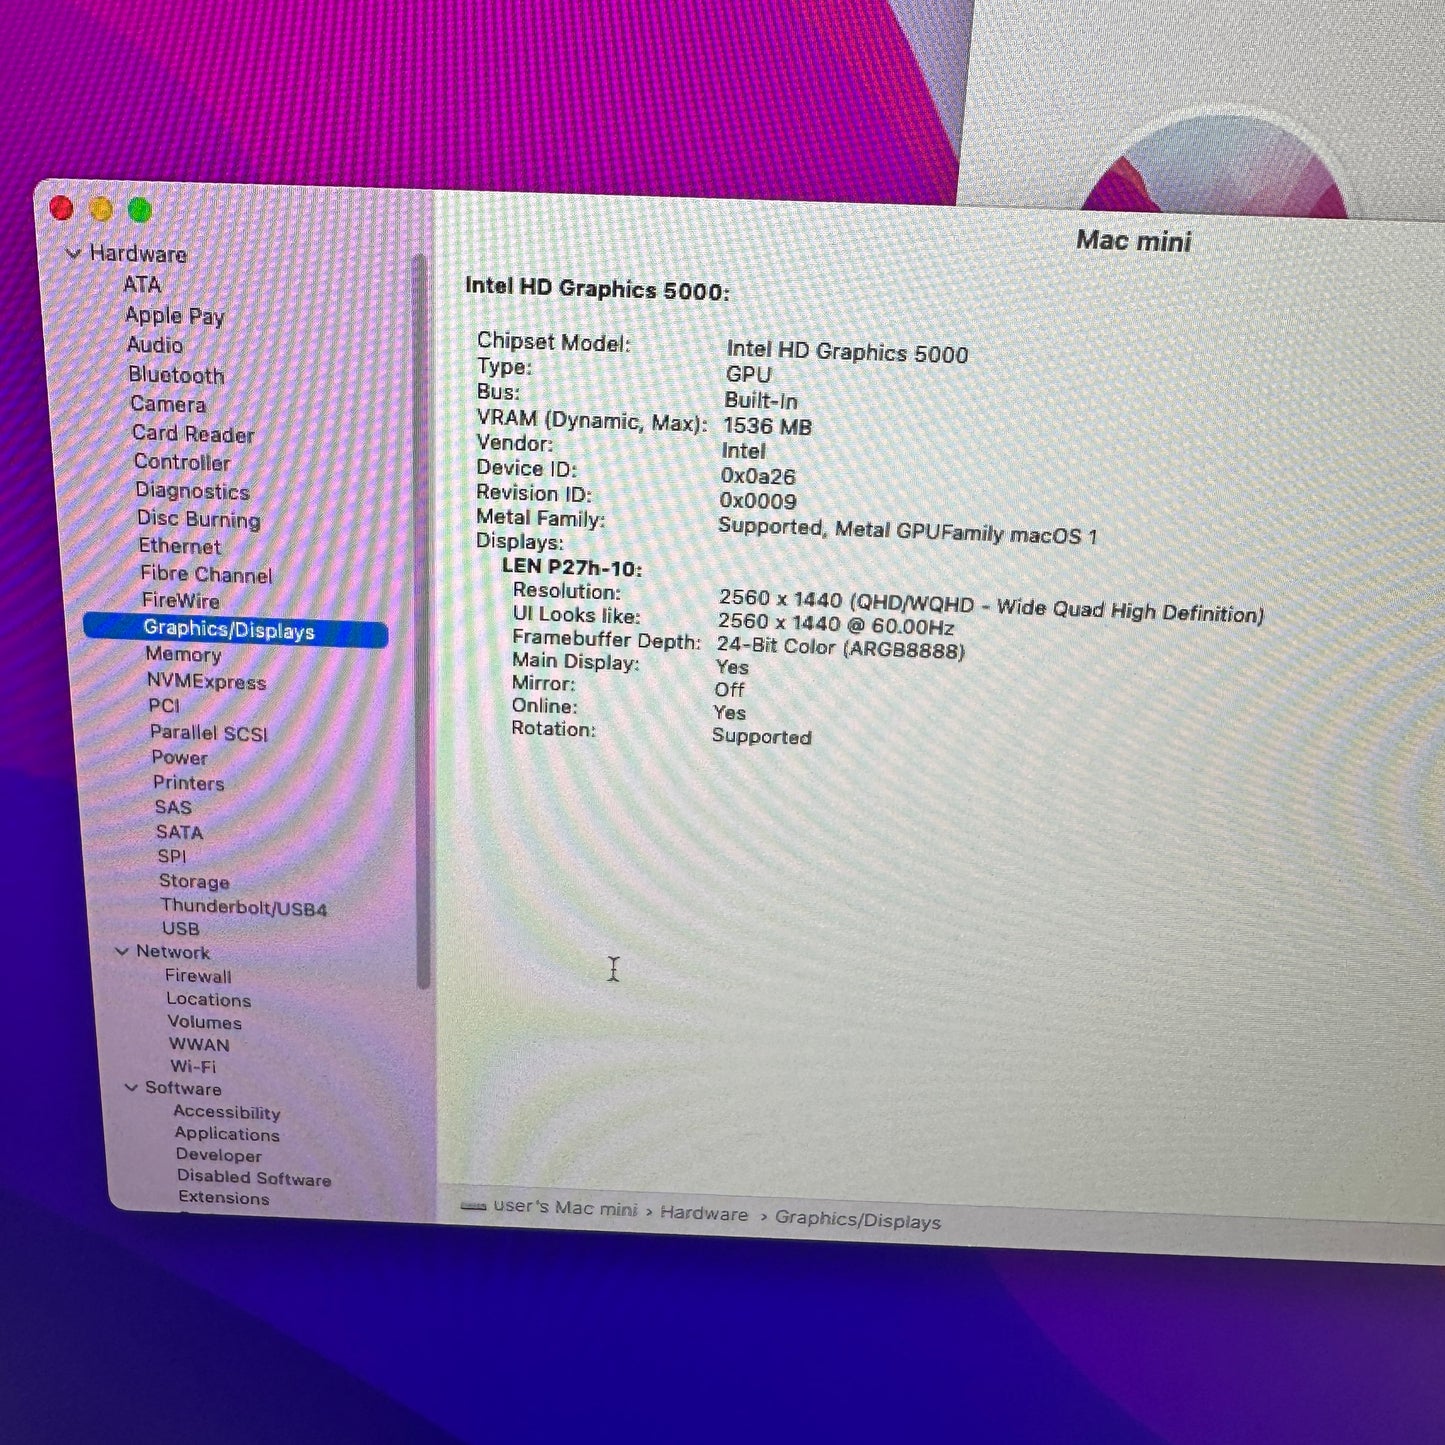
Task: Click the Revision ID value 0x0009
Action: click(x=758, y=501)
